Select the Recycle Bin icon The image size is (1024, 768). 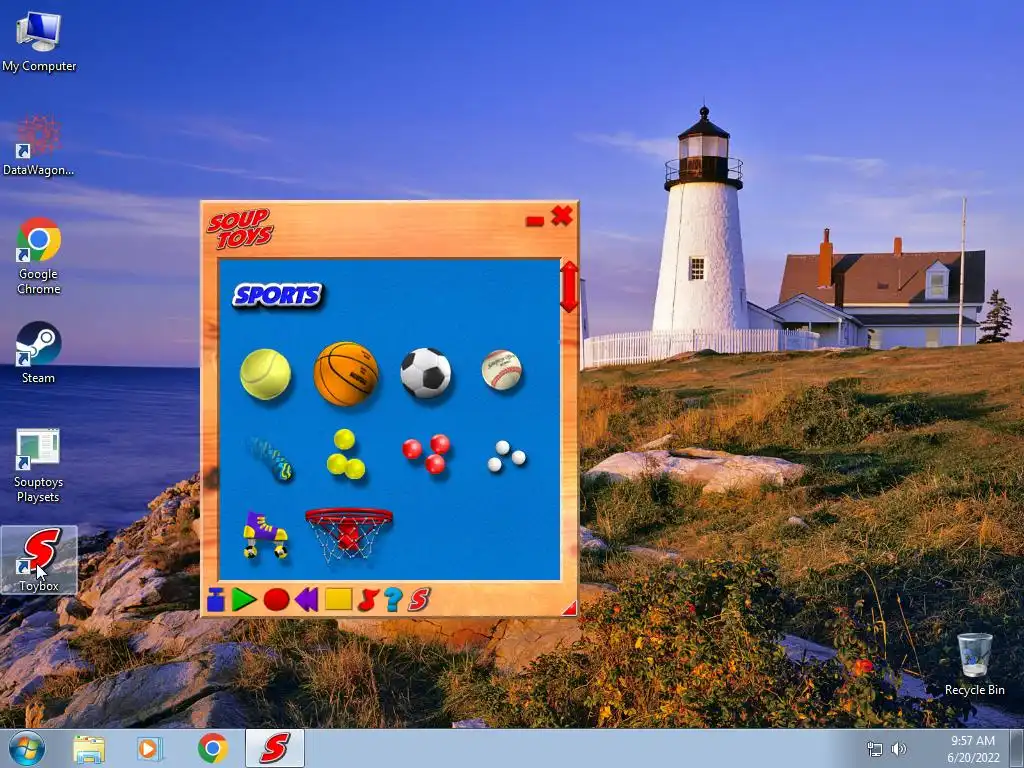pyautogui.click(x=974, y=665)
